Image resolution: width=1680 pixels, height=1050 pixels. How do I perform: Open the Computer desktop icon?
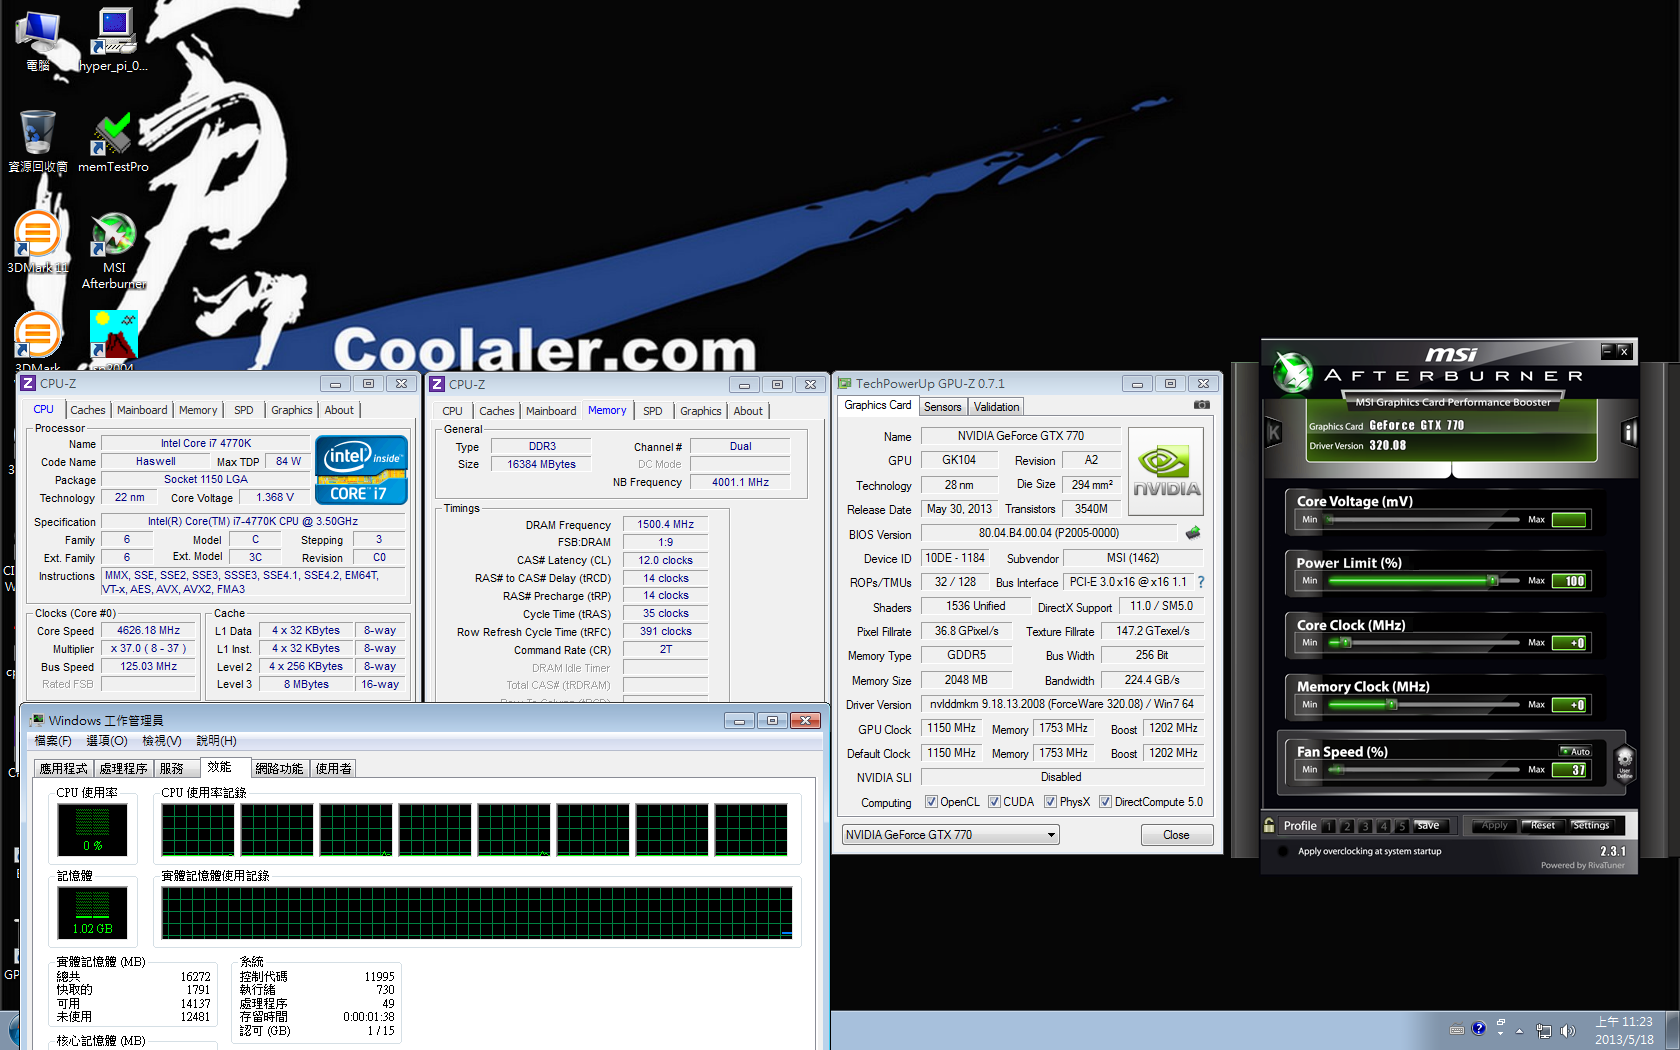pyautogui.click(x=38, y=40)
